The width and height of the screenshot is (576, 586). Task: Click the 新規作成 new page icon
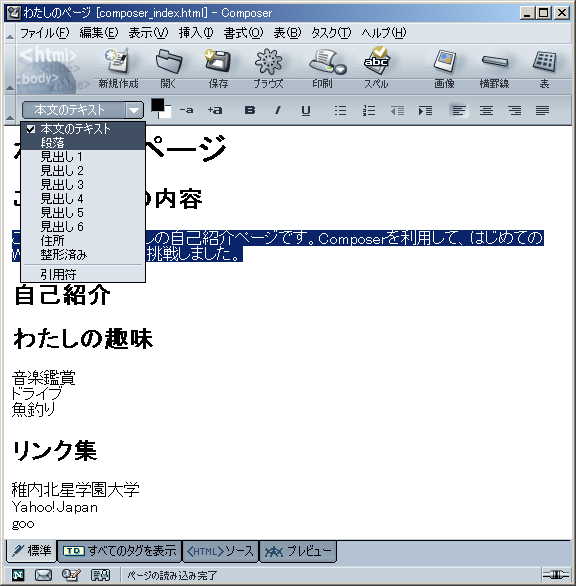[118, 67]
